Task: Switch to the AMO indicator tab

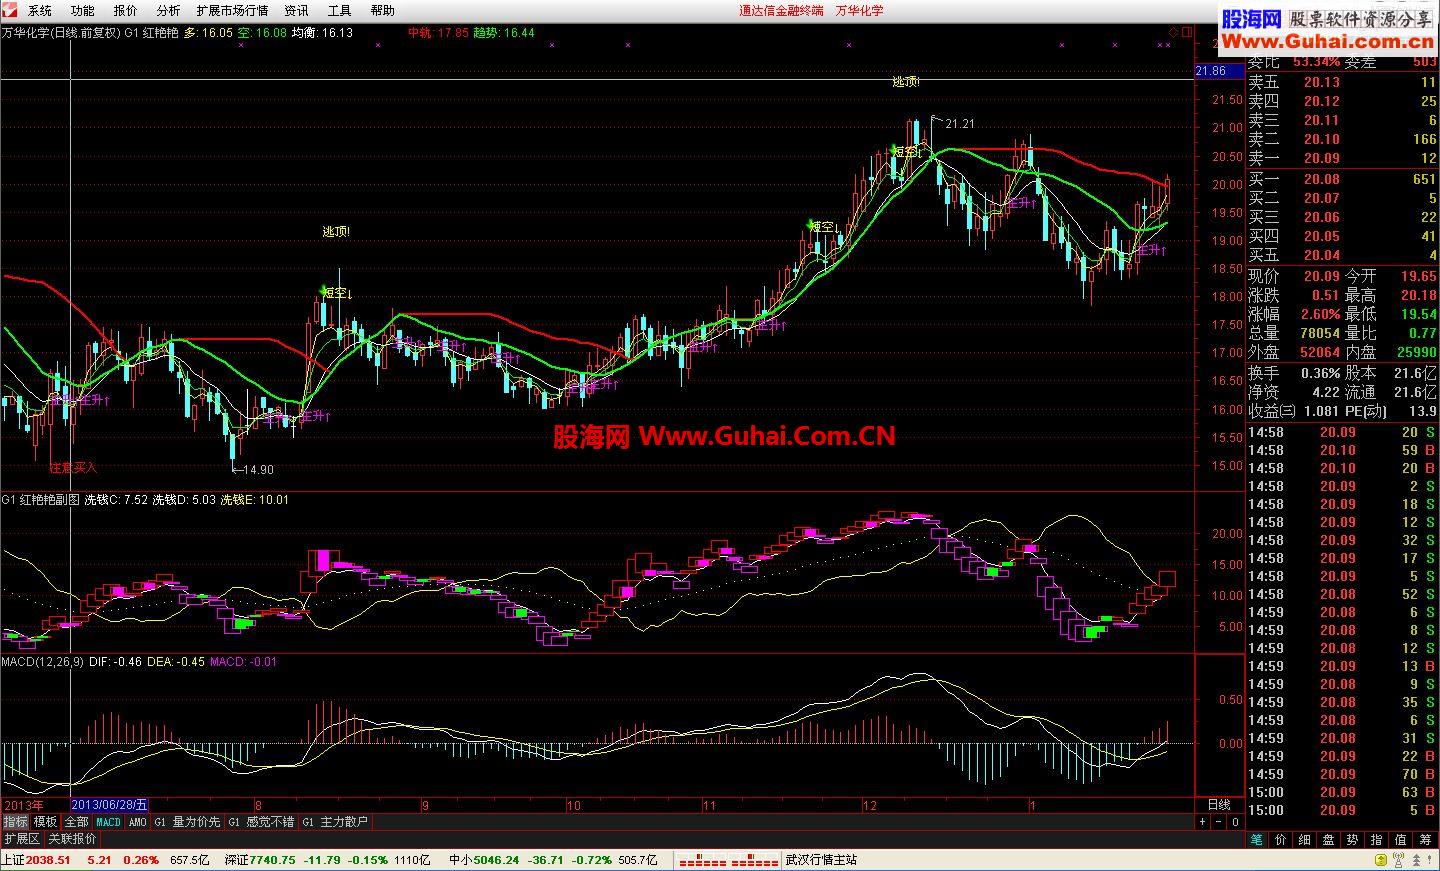Action: coord(137,822)
